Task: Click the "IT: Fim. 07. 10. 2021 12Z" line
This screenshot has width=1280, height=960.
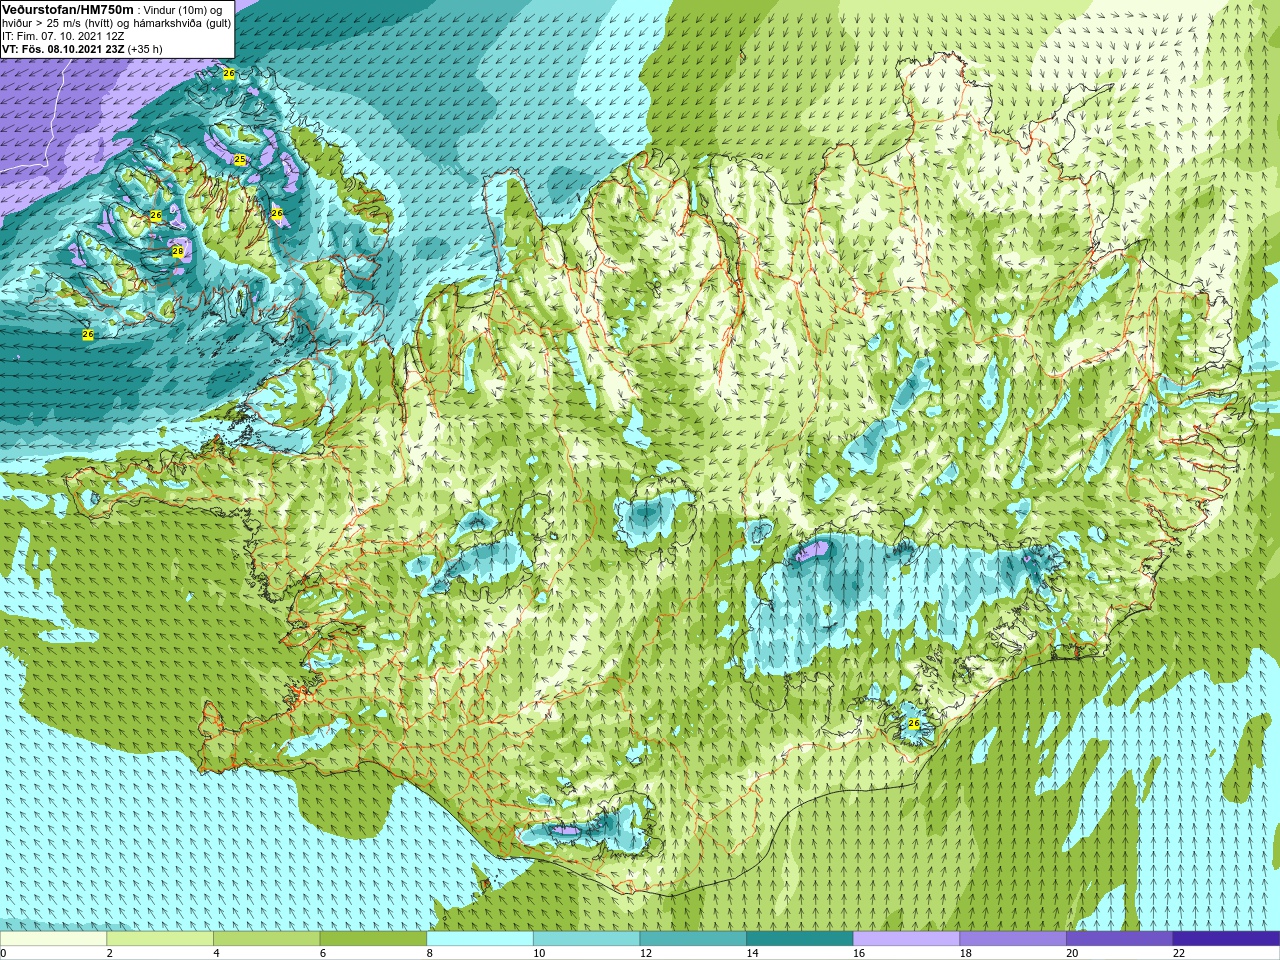Action: pyautogui.click(x=63, y=35)
